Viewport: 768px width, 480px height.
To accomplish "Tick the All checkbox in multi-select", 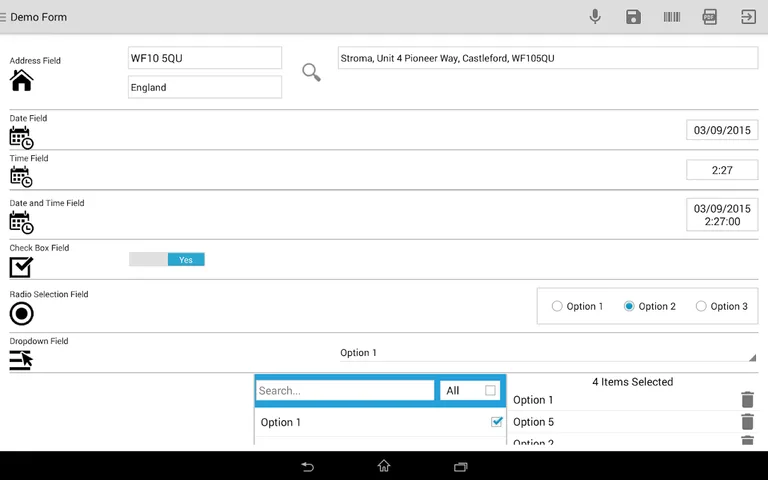I will point(490,390).
